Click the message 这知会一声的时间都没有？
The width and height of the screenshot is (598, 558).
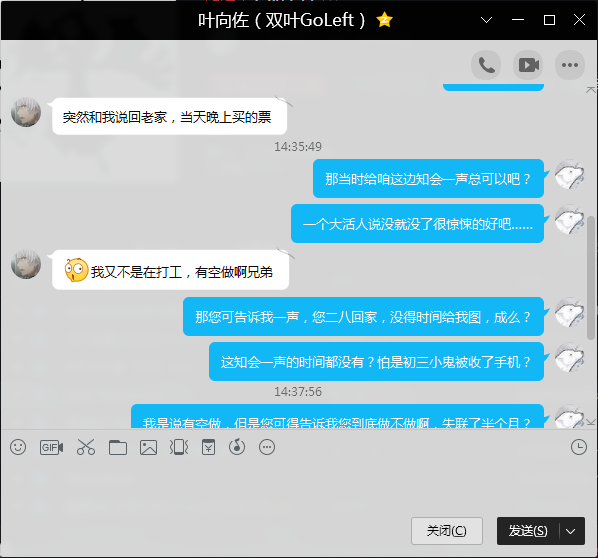376,362
